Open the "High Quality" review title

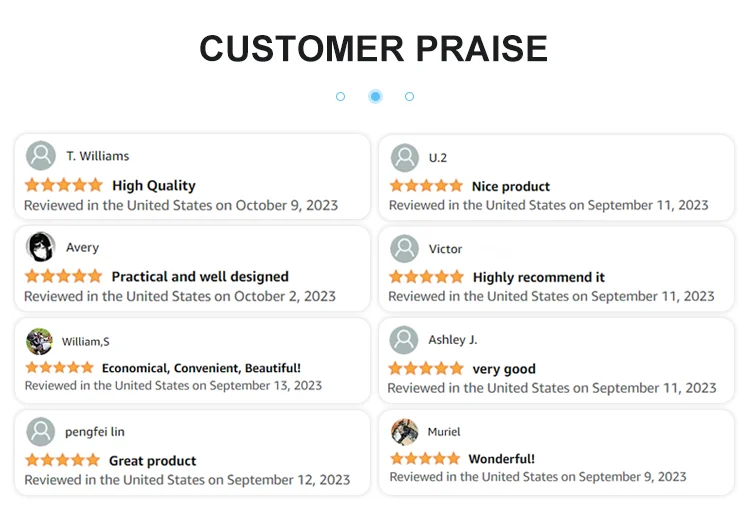[x=153, y=185]
